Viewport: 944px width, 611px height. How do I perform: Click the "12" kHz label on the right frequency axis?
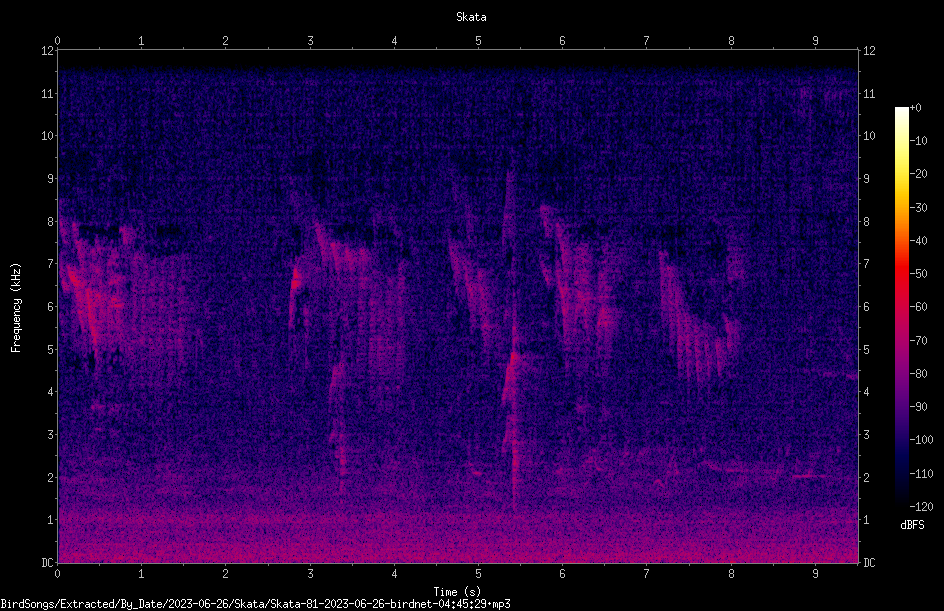[x=869, y=51]
